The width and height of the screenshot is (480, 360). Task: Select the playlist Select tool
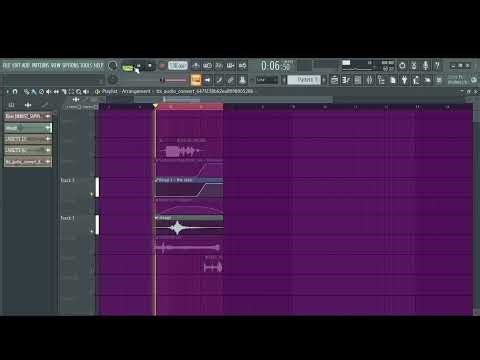(71, 92)
